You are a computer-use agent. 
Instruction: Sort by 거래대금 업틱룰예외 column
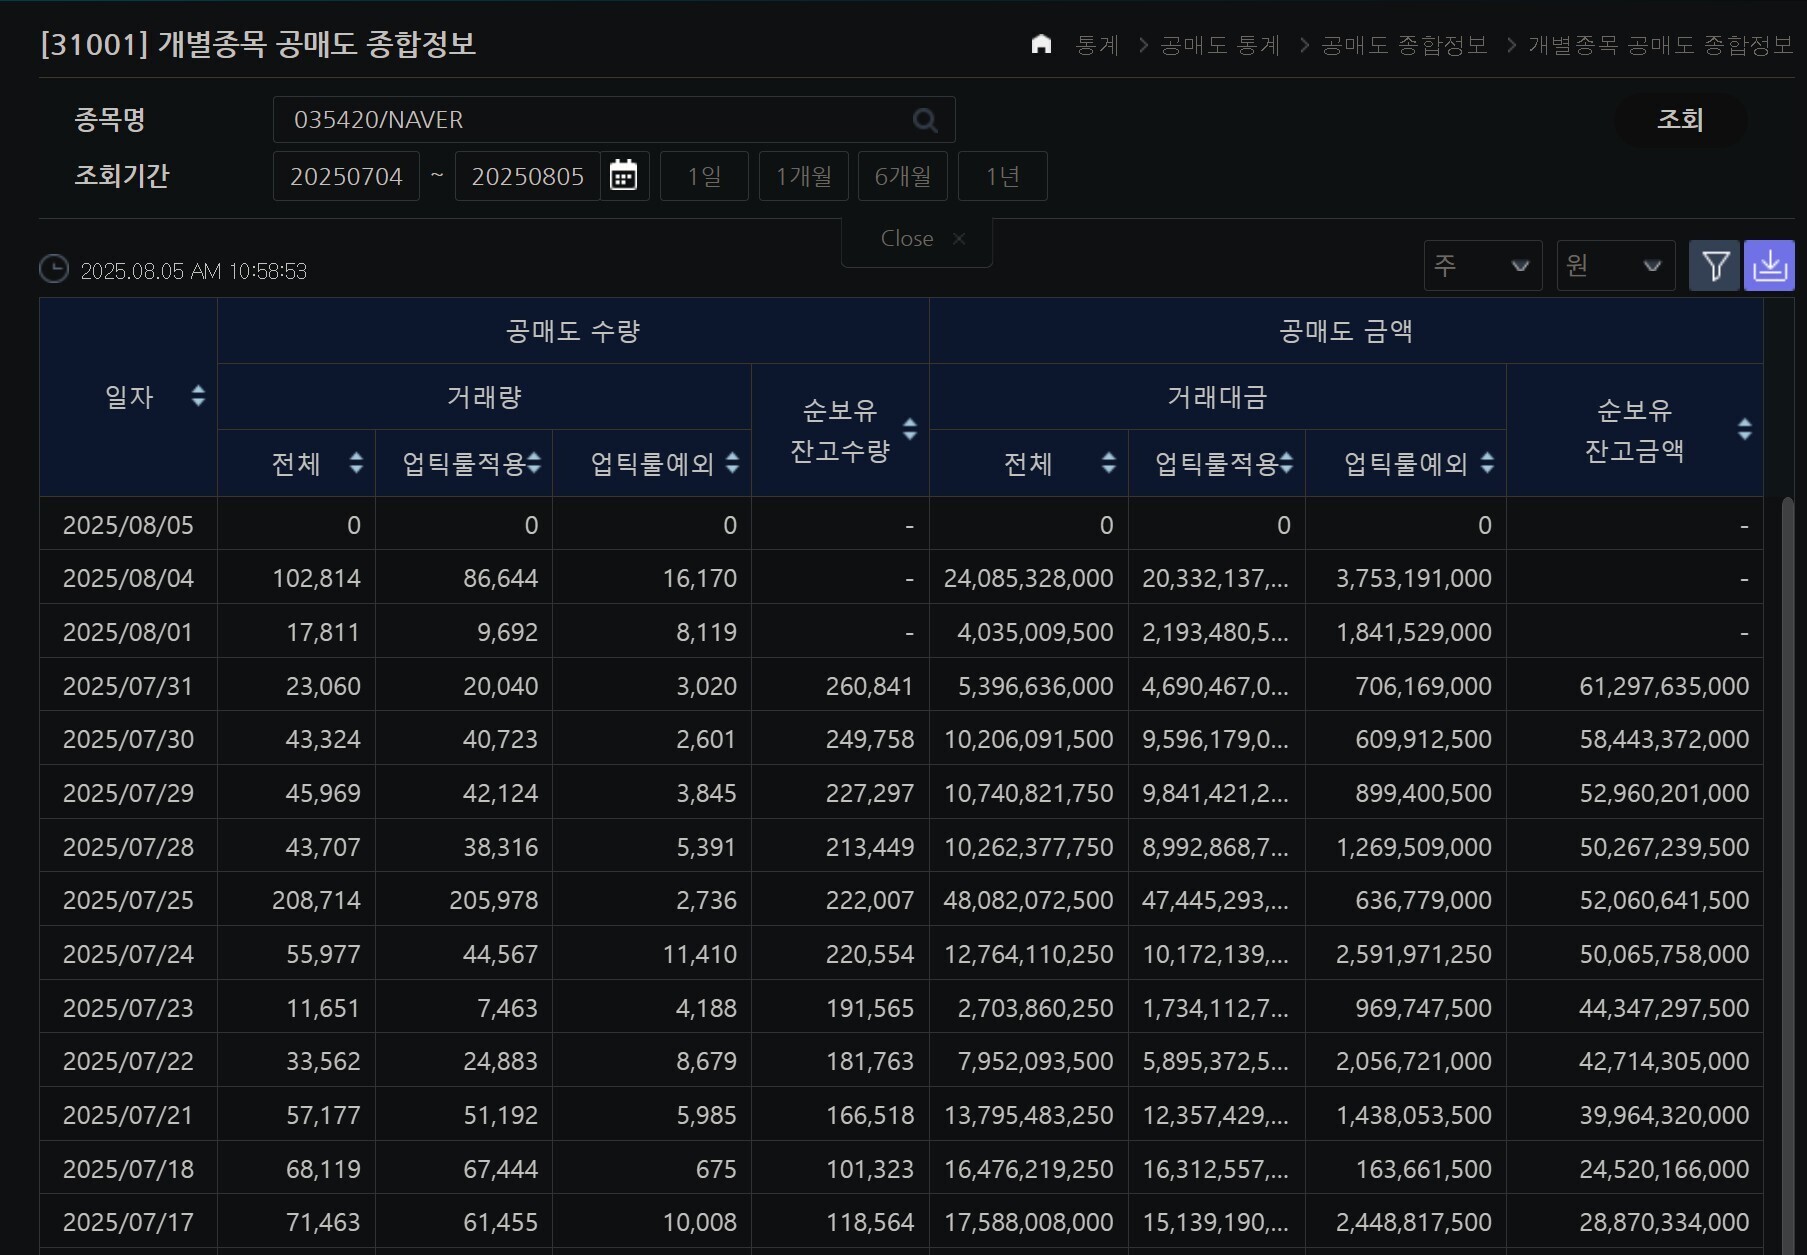point(1487,463)
